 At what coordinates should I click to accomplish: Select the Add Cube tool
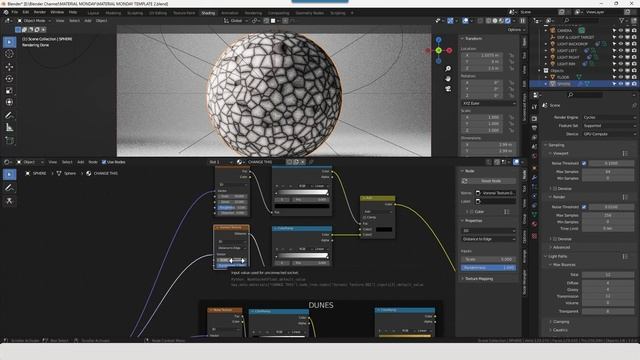pos(9,141)
